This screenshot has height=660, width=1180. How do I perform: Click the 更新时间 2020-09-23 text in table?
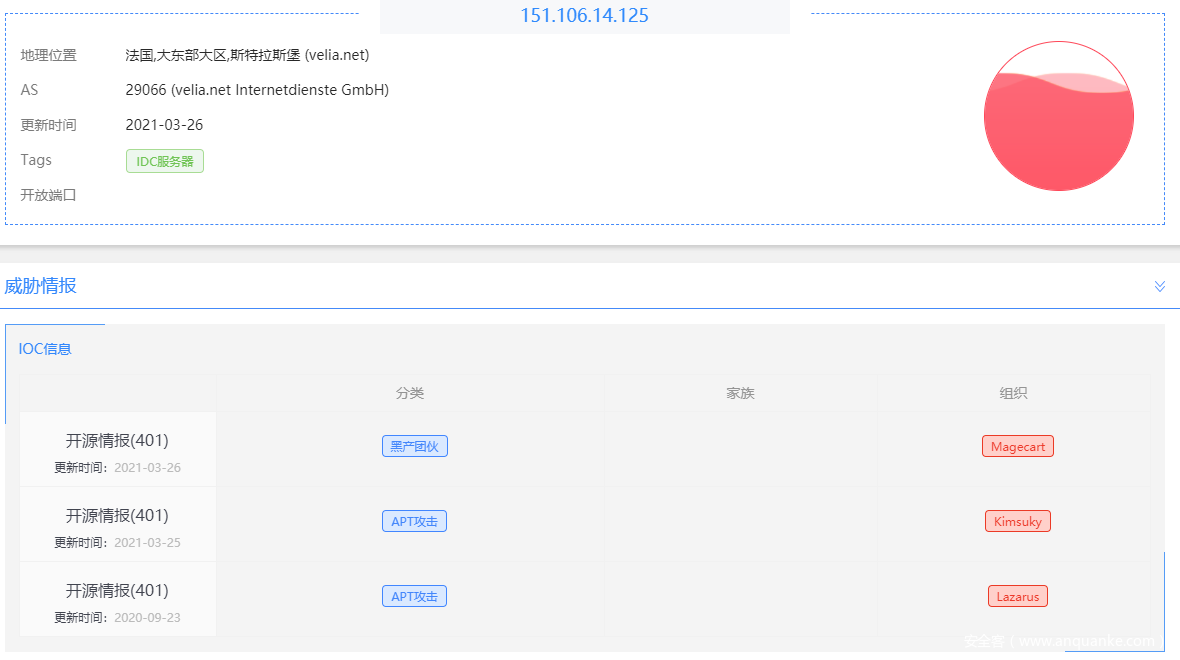pos(117,618)
